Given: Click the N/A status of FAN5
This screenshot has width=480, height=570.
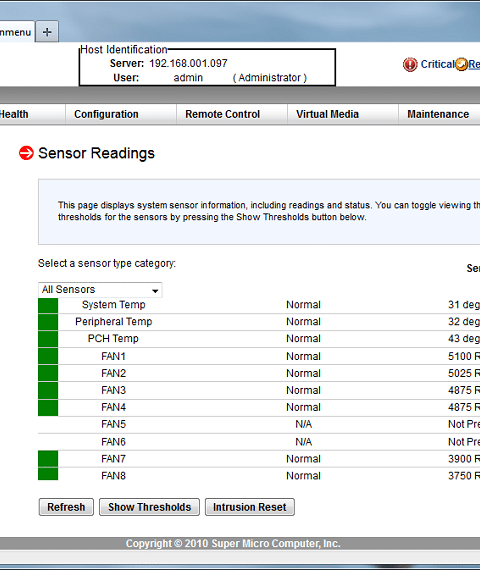Looking at the screenshot, I should coord(304,424).
